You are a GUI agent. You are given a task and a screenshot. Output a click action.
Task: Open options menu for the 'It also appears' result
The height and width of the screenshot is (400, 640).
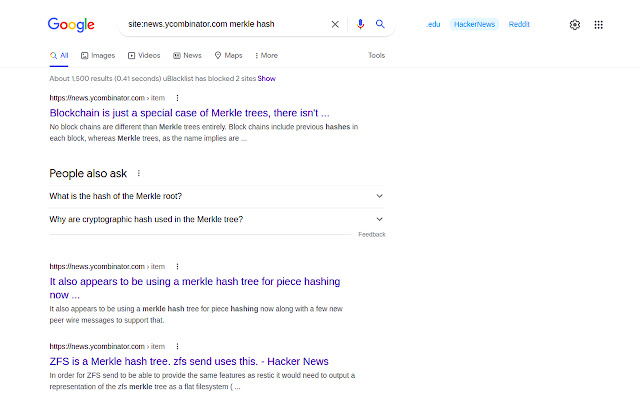[x=177, y=267]
